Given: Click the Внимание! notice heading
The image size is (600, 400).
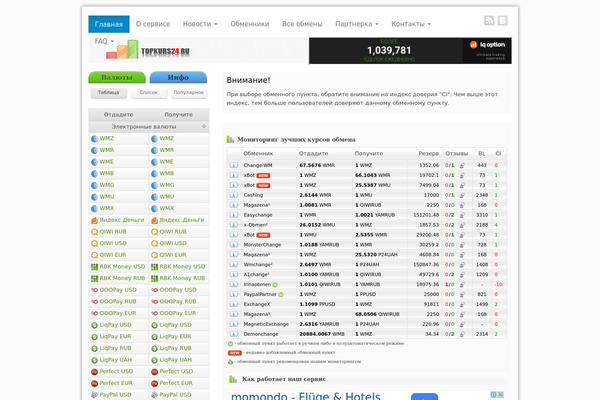Looking at the screenshot, I should tap(248, 80).
